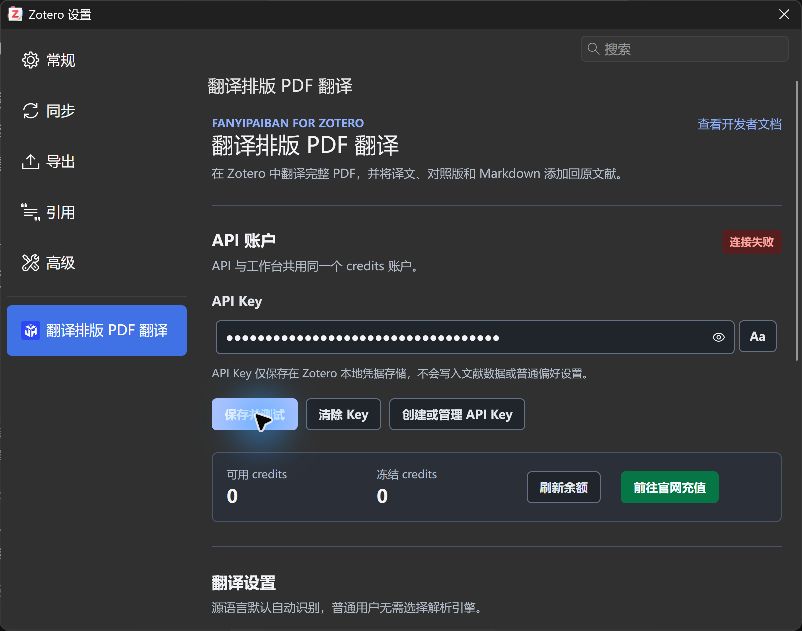The image size is (802, 631).
Task: Click the 清除 Key button
Action: (343, 414)
